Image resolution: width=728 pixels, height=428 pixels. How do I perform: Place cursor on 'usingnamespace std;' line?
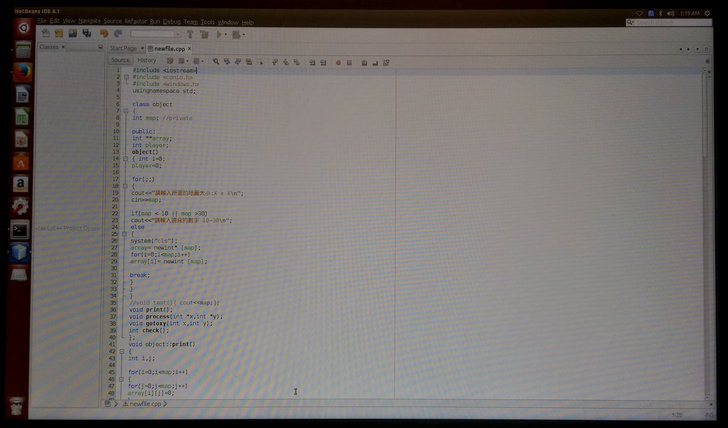point(164,91)
